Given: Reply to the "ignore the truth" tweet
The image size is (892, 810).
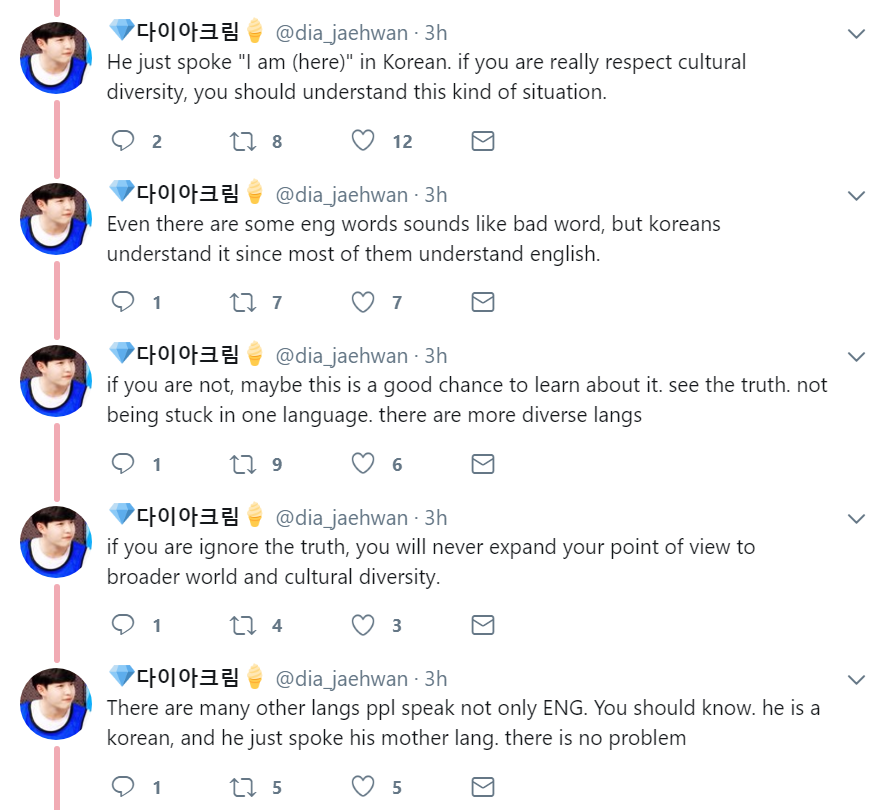Looking at the screenshot, I should coord(123,625).
